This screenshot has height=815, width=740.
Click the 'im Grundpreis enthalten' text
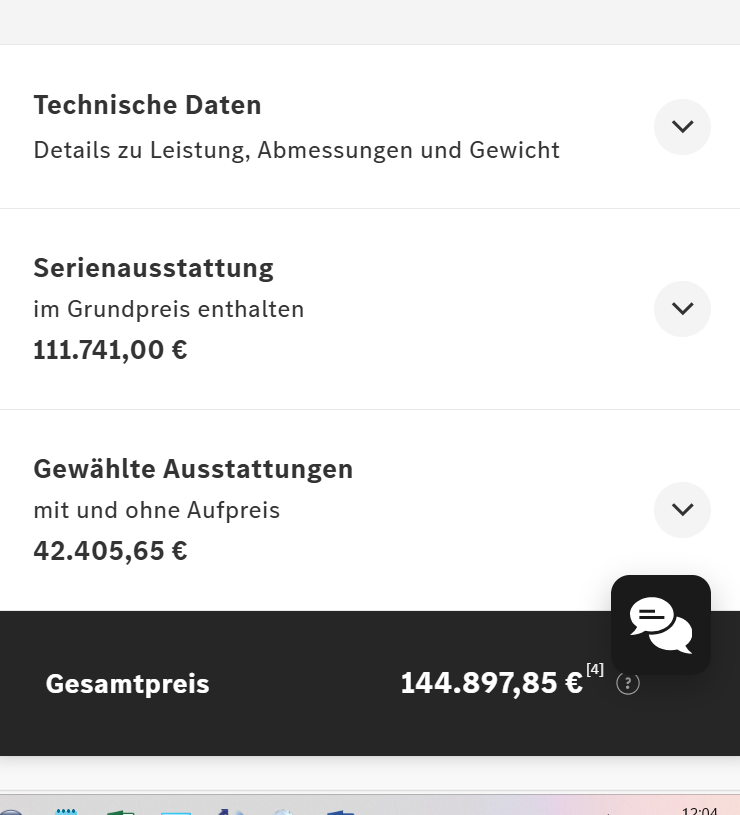168,310
